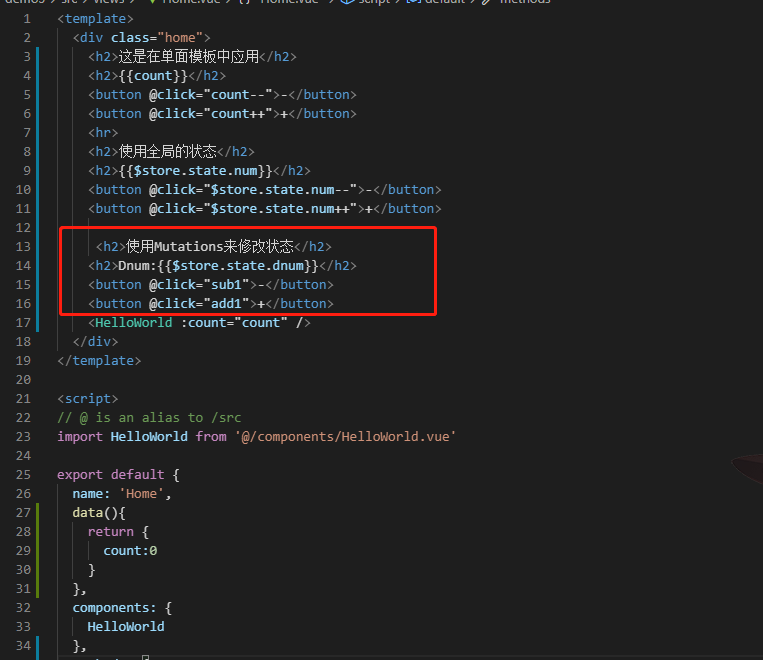The image size is (763, 660).
Task: Click the <hr> tag on line 7
Action: [x=103, y=133]
